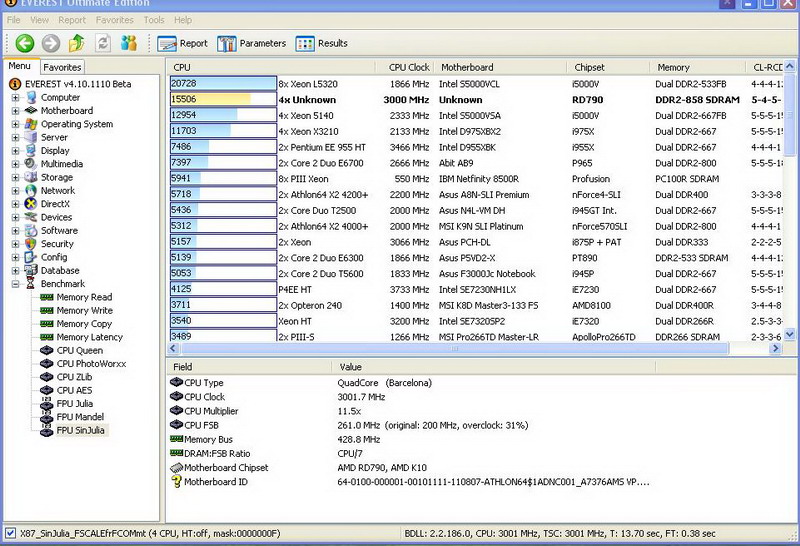Screen dimensions: 800x546
Task: Open the File menu
Action: (x=12, y=20)
